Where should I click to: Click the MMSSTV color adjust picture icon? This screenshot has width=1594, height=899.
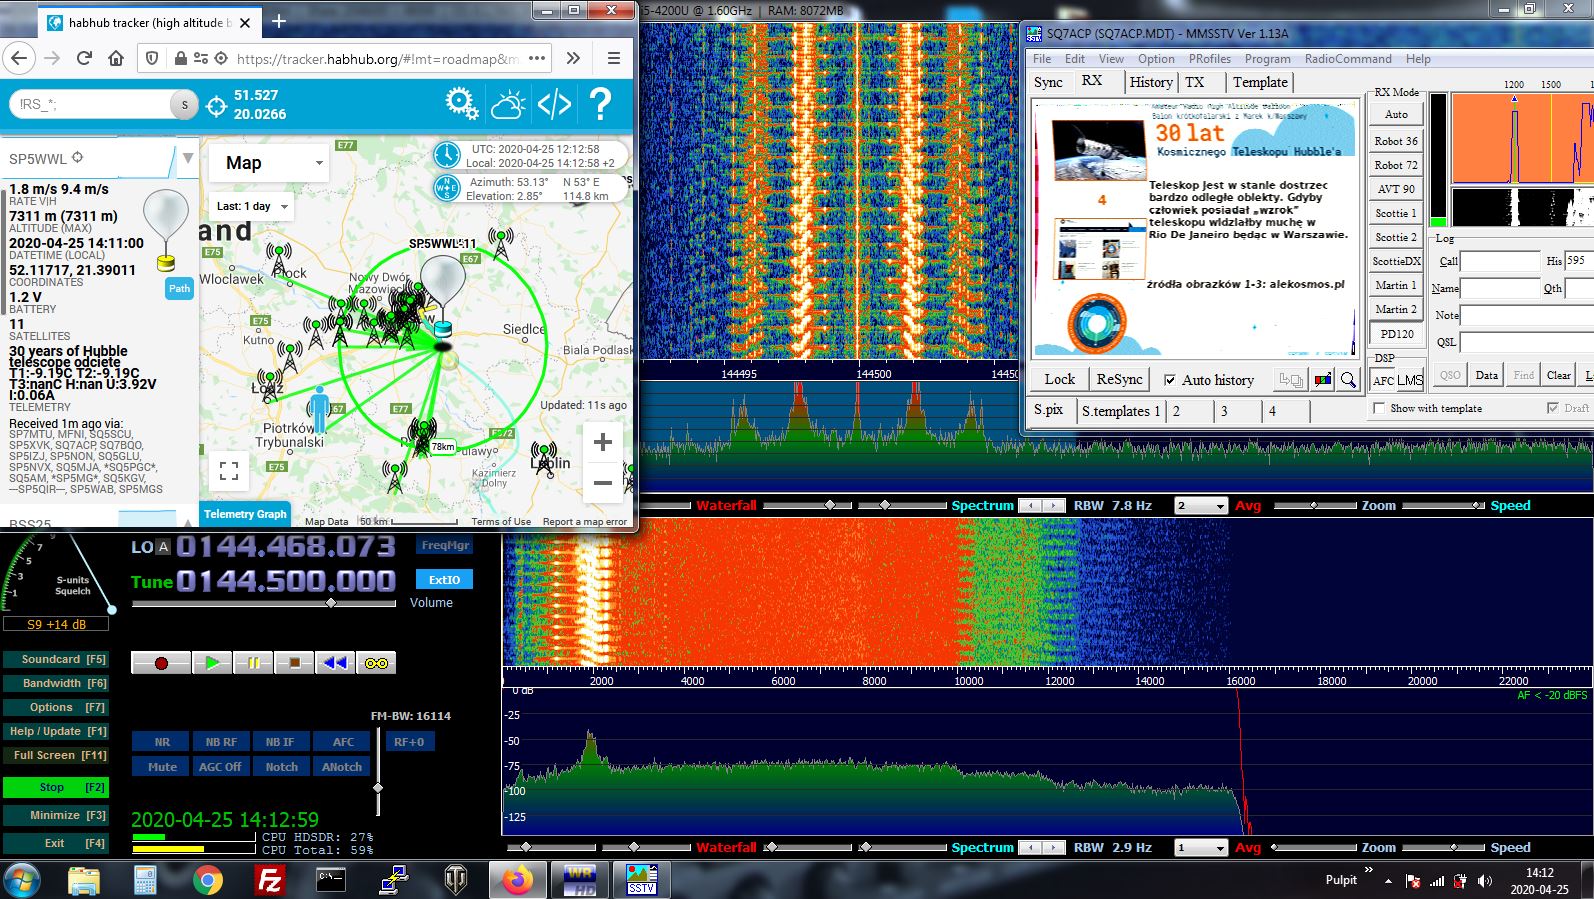[1323, 380]
